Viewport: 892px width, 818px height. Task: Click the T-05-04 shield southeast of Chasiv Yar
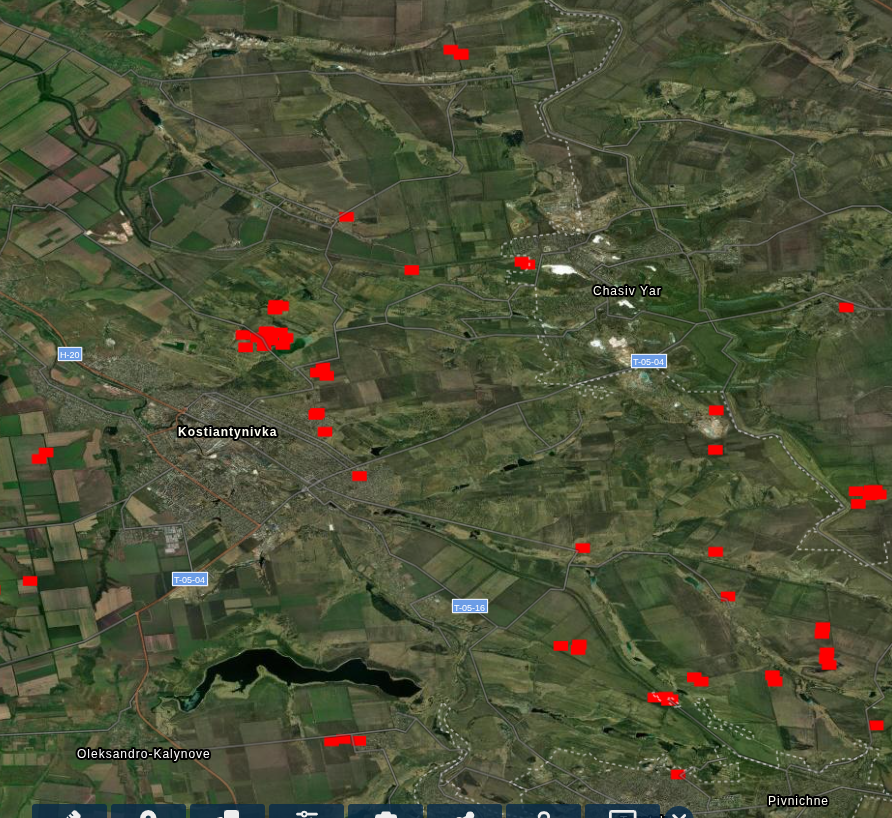tap(649, 361)
